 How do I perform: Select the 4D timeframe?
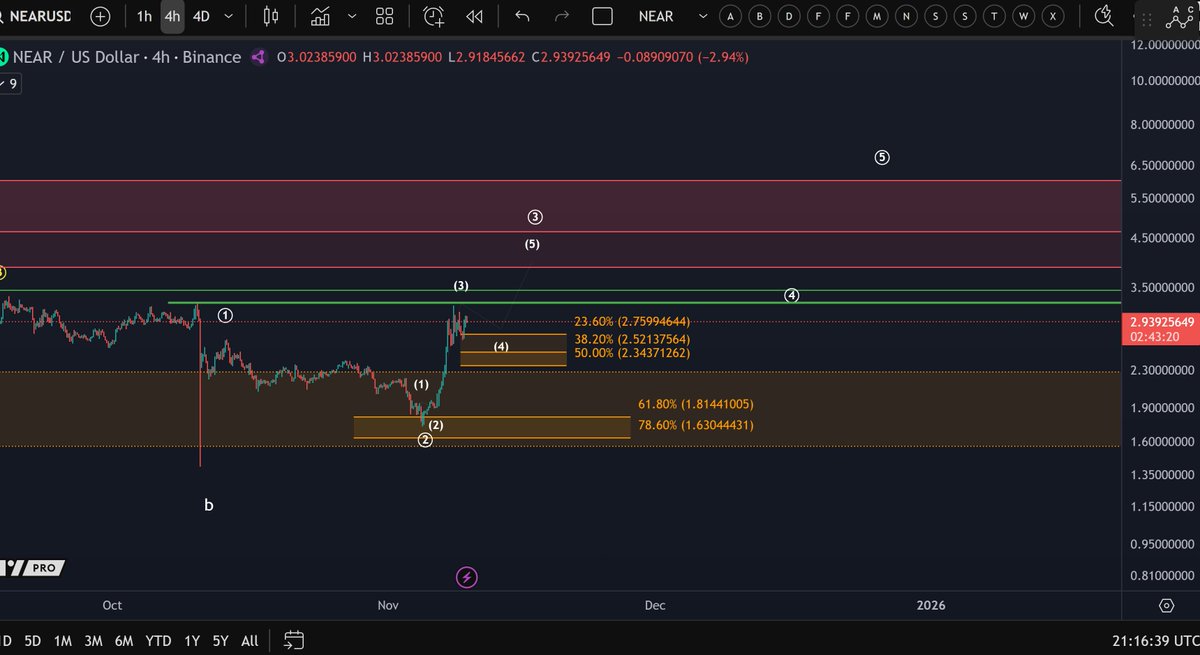point(202,16)
